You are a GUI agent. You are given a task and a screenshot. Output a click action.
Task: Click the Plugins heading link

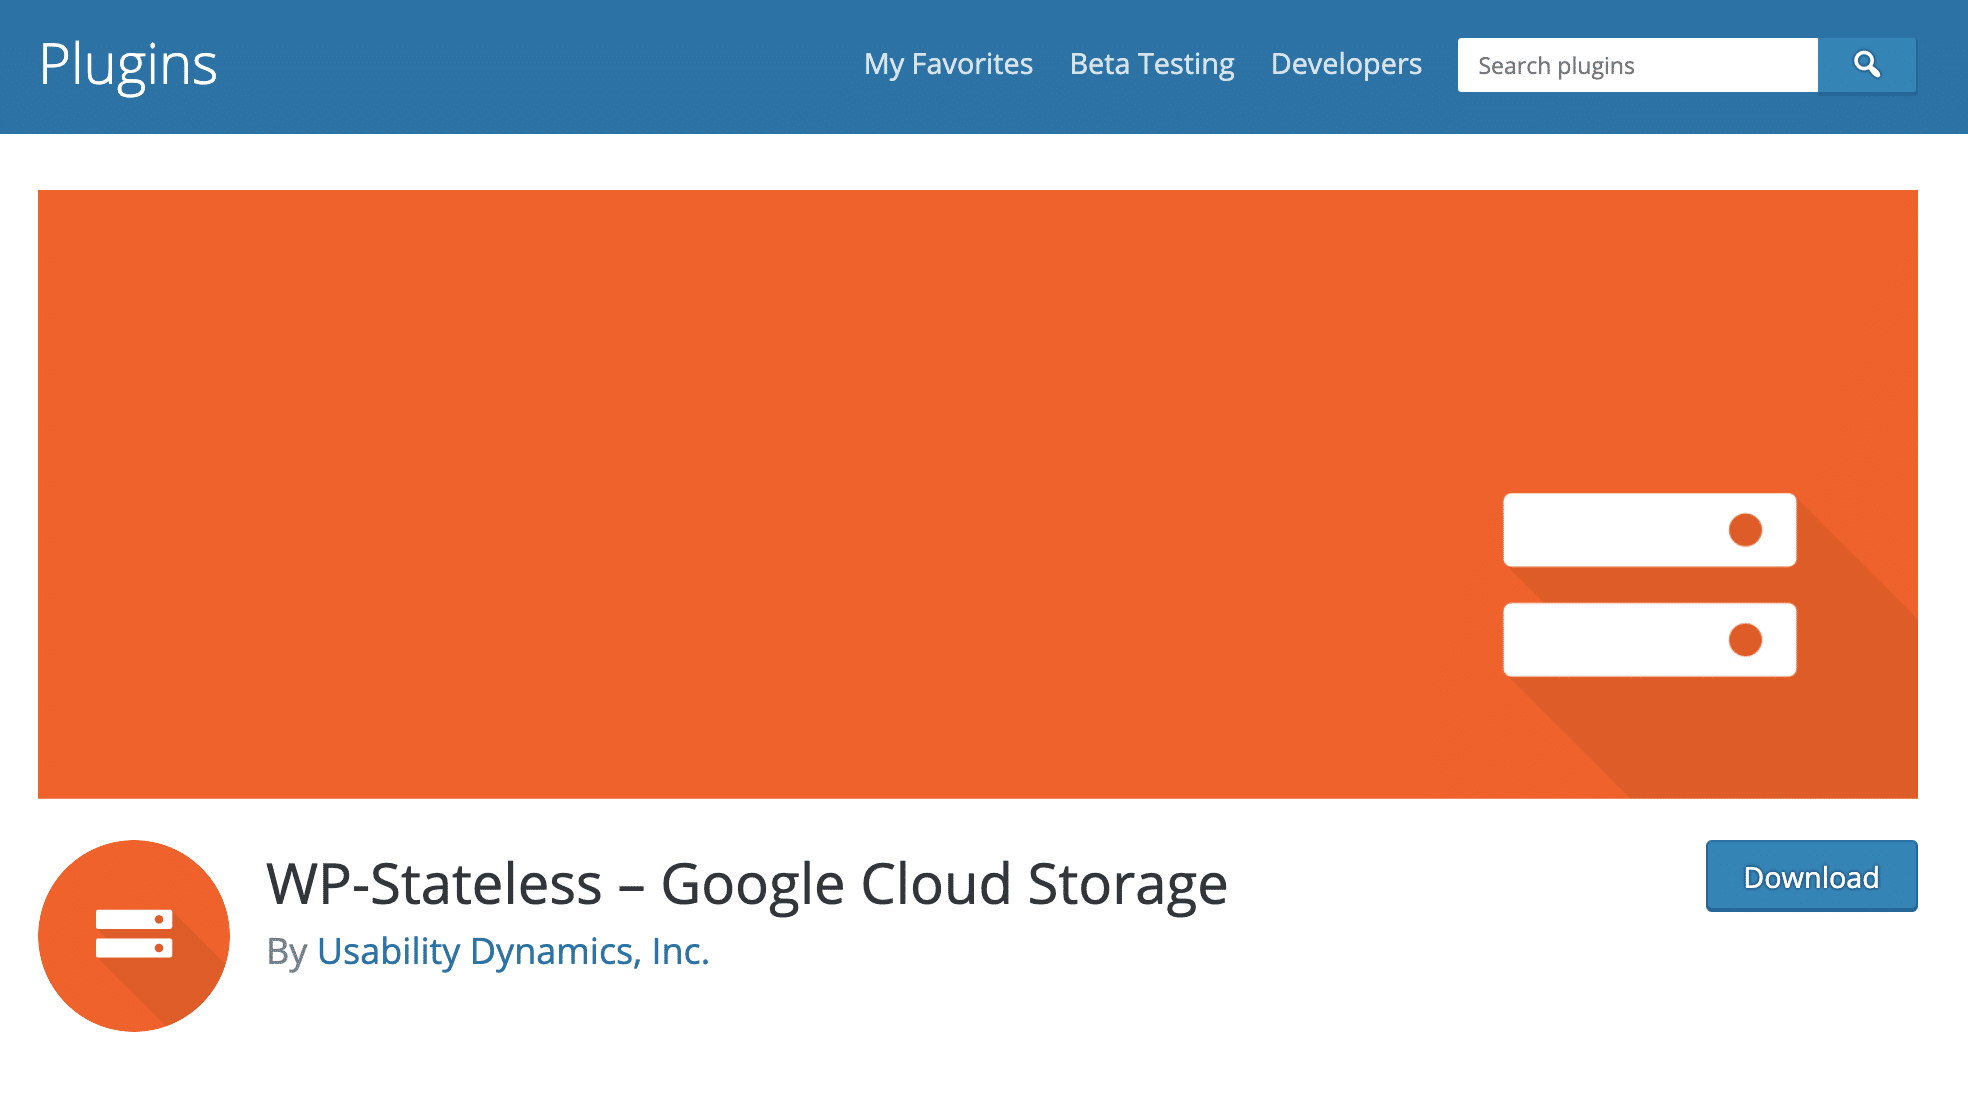128,66
